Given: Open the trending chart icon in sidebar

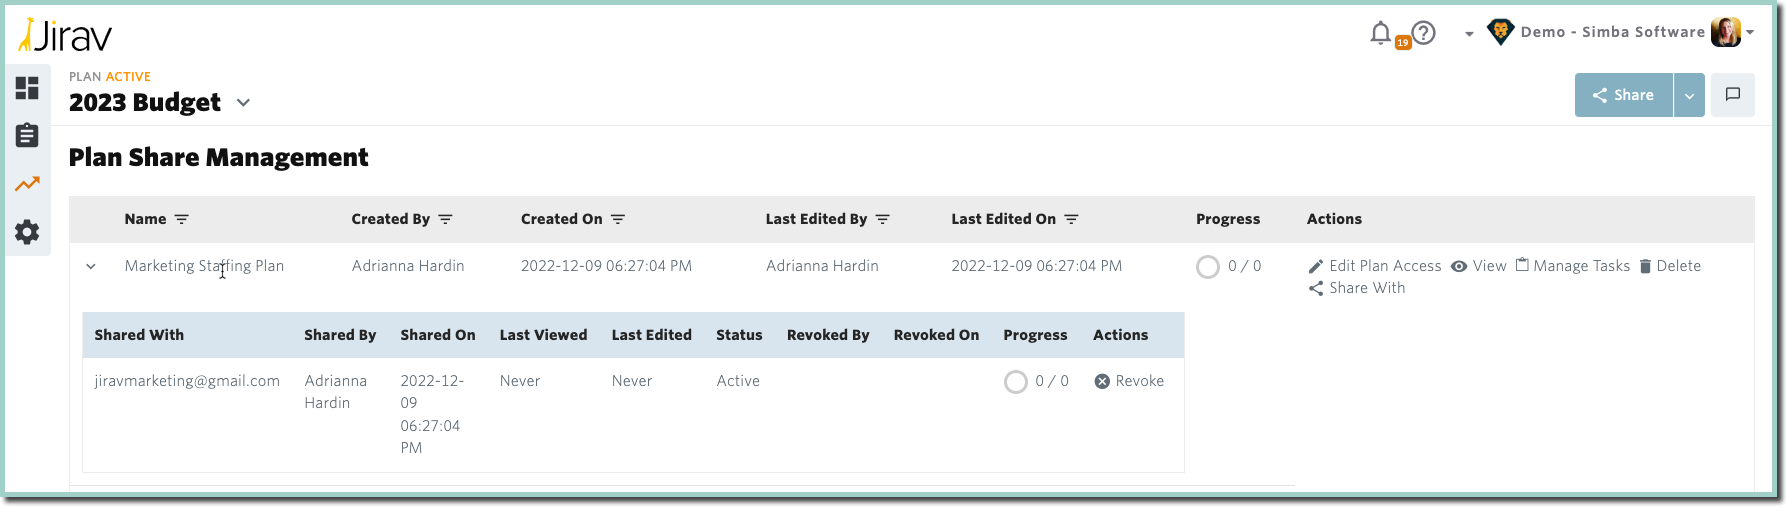Looking at the screenshot, I should coord(27,184).
